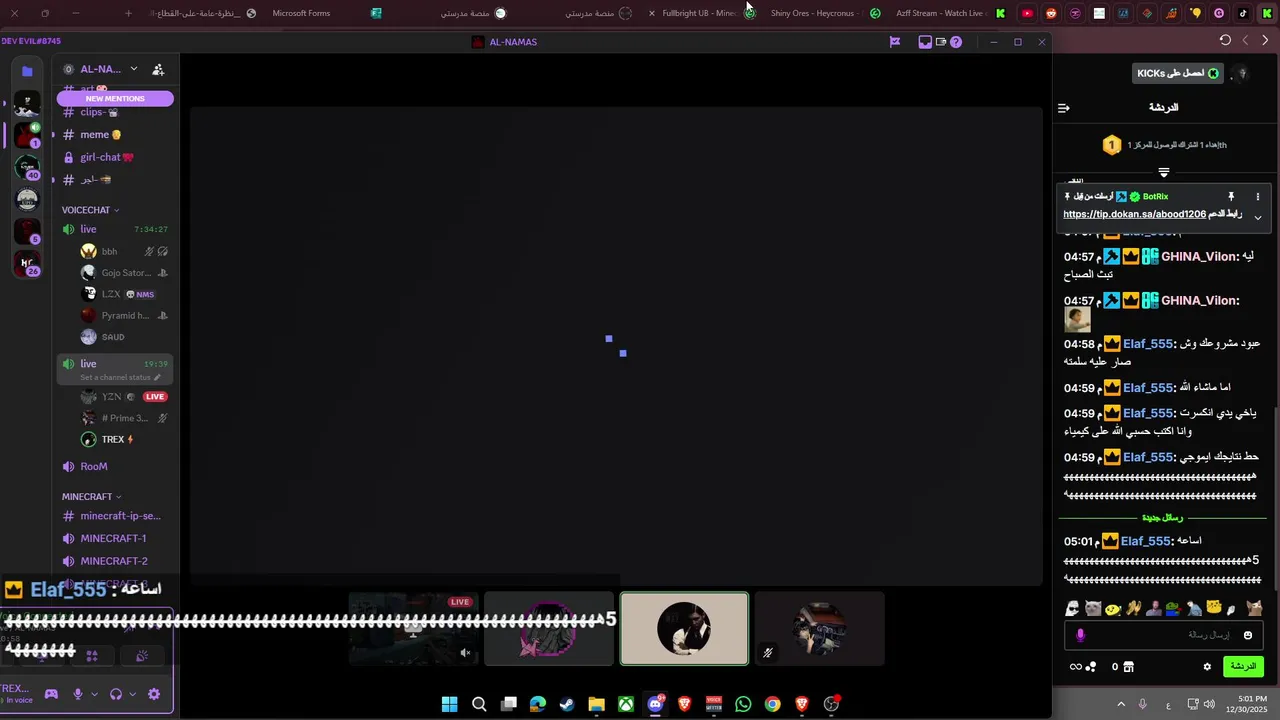Open the invite people icon beside AL-NA server name
The height and width of the screenshot is (720, 1280).
pos(158,69)
